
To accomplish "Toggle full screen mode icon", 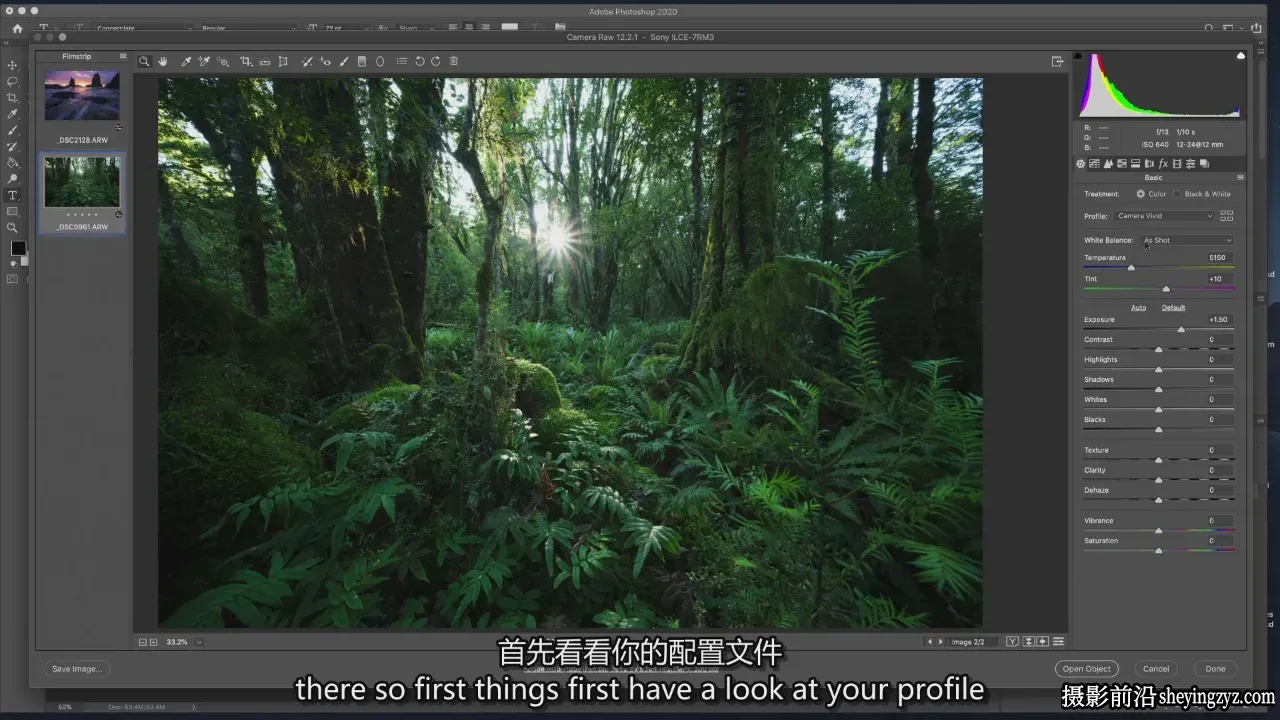I will [x=1057, y=61].
